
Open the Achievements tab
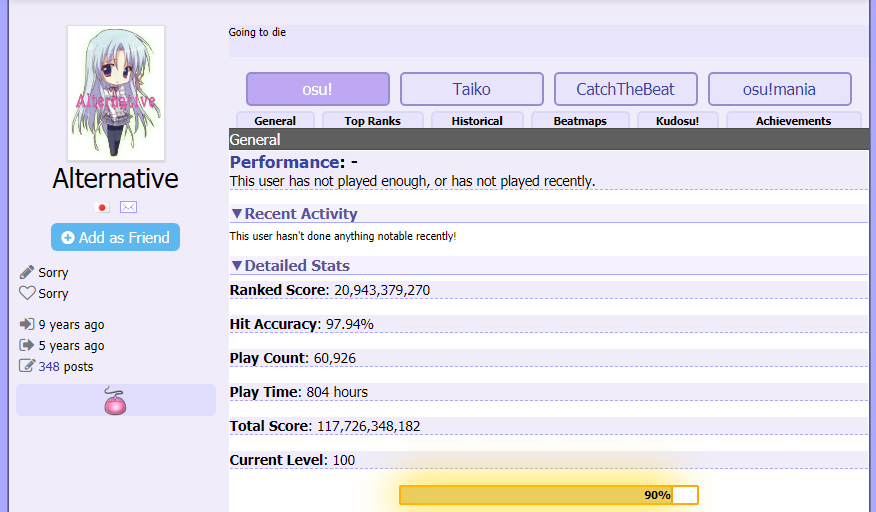coord(793,121)
